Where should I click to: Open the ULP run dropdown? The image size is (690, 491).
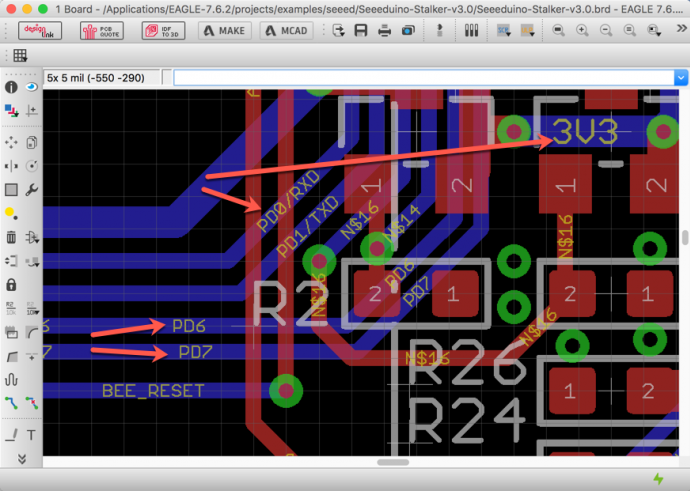(x=527, y=30)
